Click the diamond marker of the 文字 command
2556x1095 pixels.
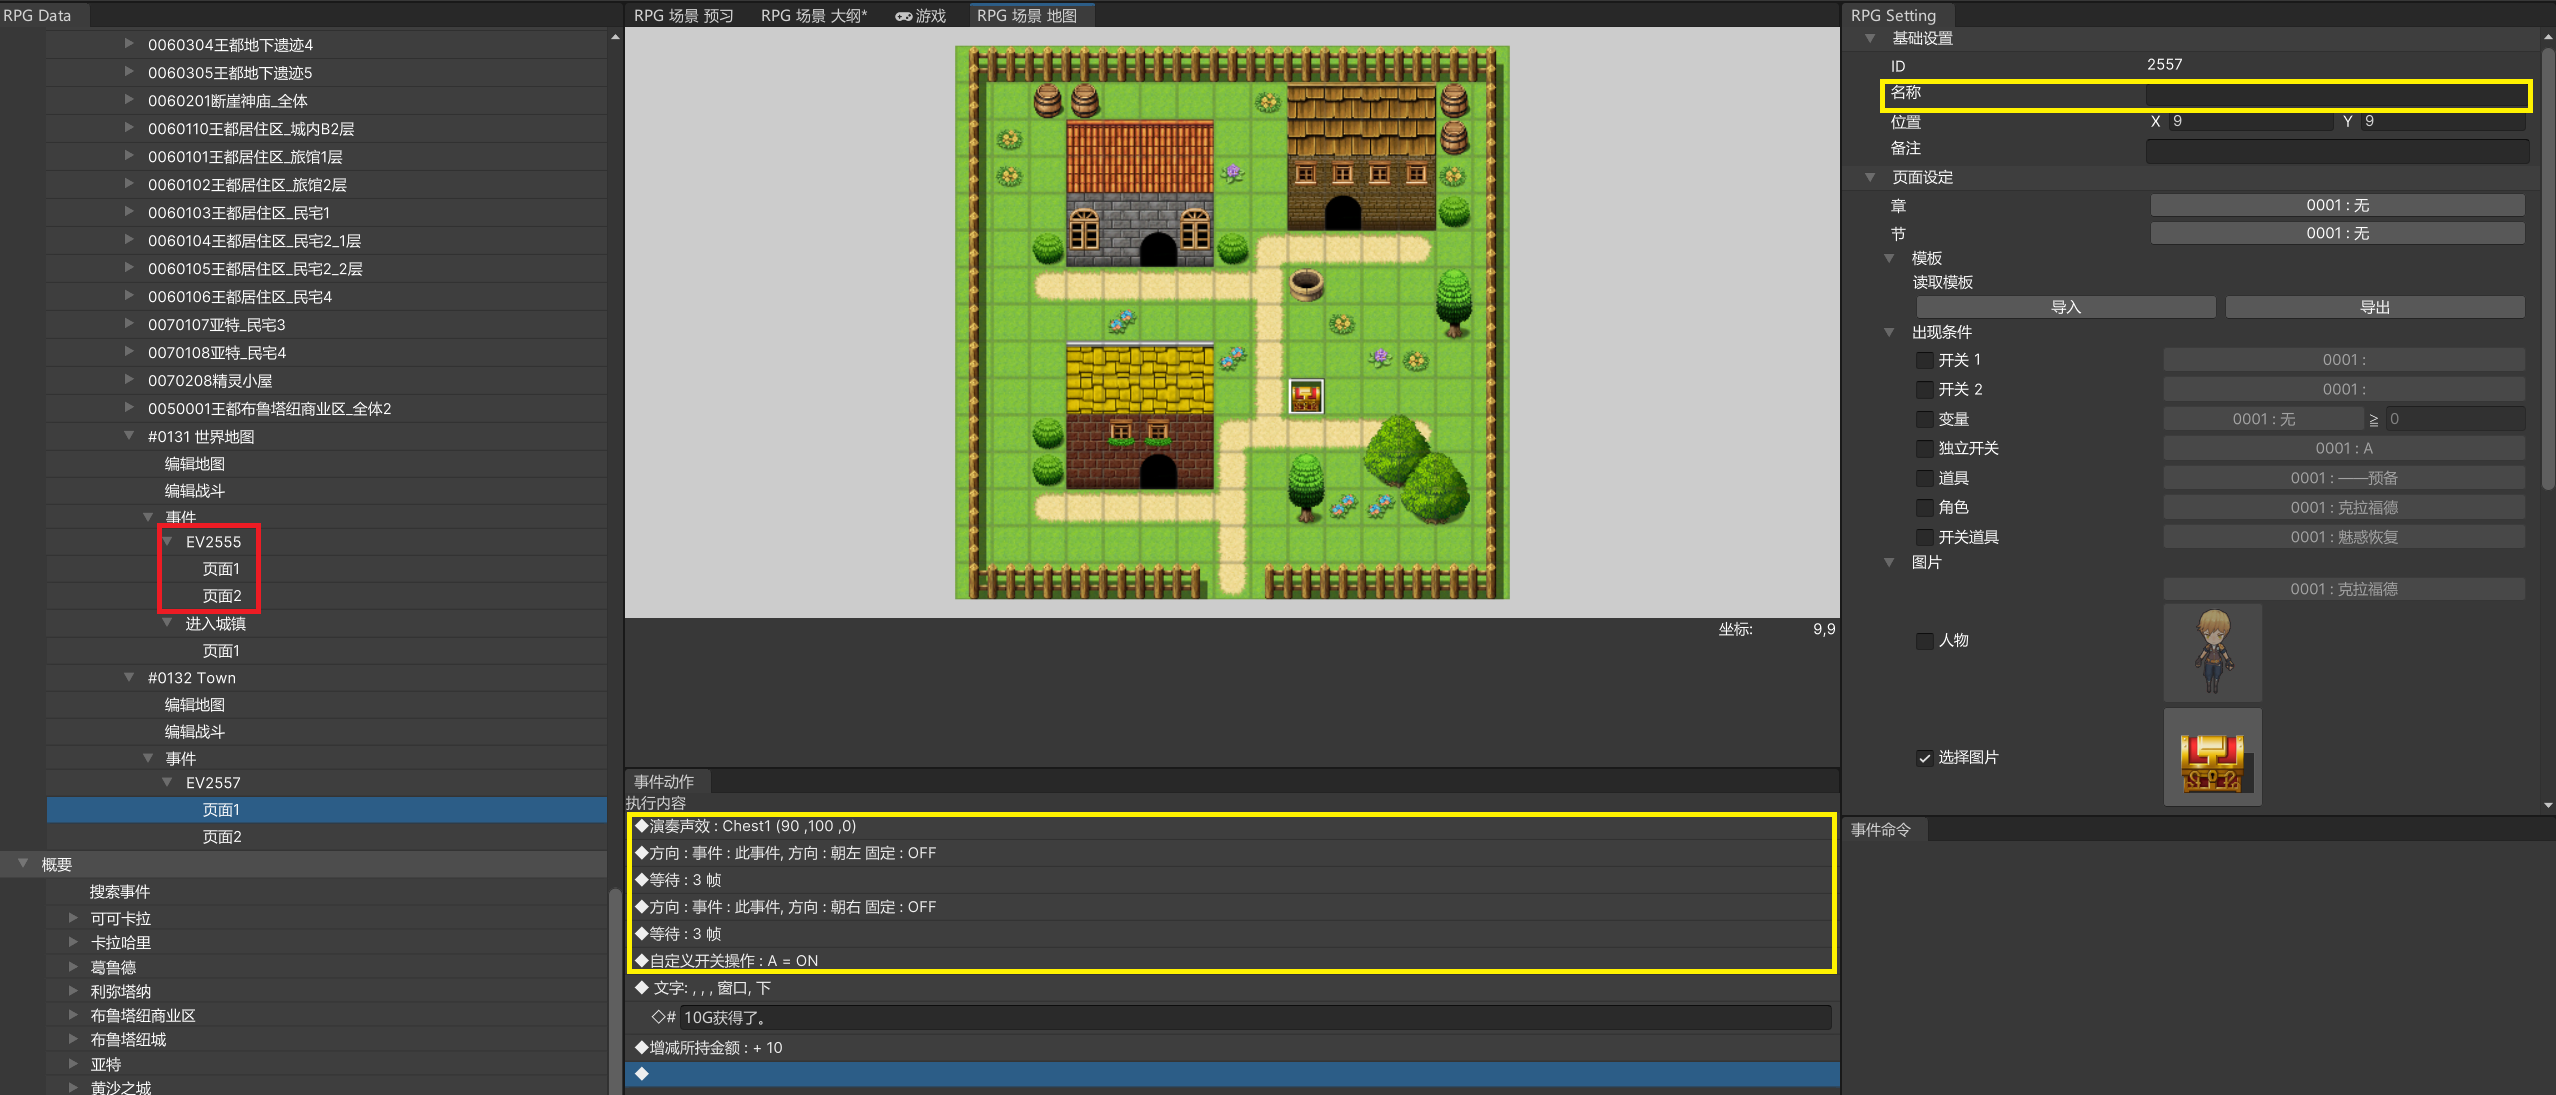(x=642, y=988)
